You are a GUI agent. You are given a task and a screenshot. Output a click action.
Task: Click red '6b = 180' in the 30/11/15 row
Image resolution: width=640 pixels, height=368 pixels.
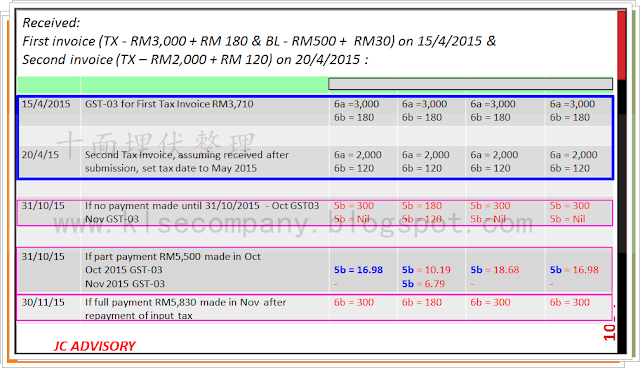click(422, 302)
